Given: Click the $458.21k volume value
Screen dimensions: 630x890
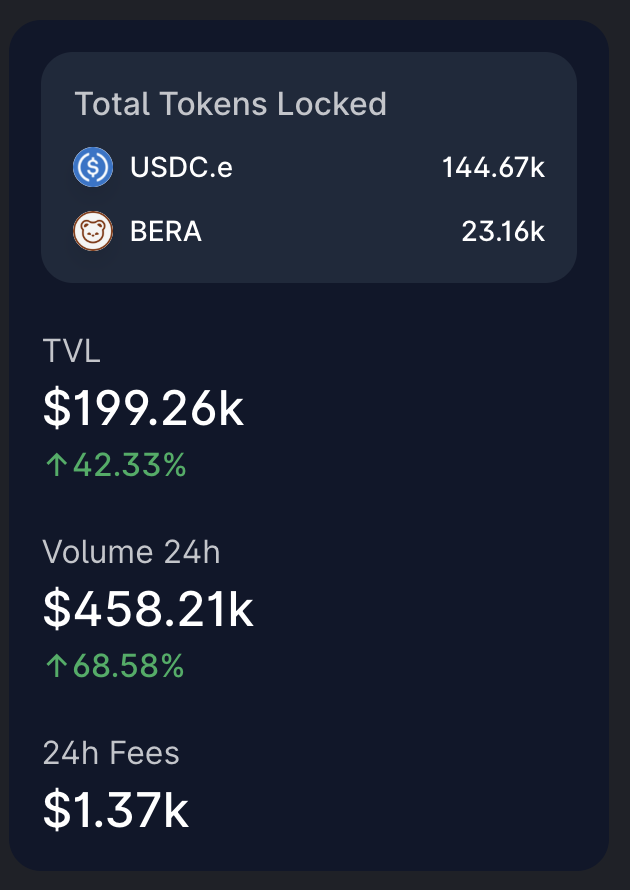Looking at the screenshot, I should [148, 610].
